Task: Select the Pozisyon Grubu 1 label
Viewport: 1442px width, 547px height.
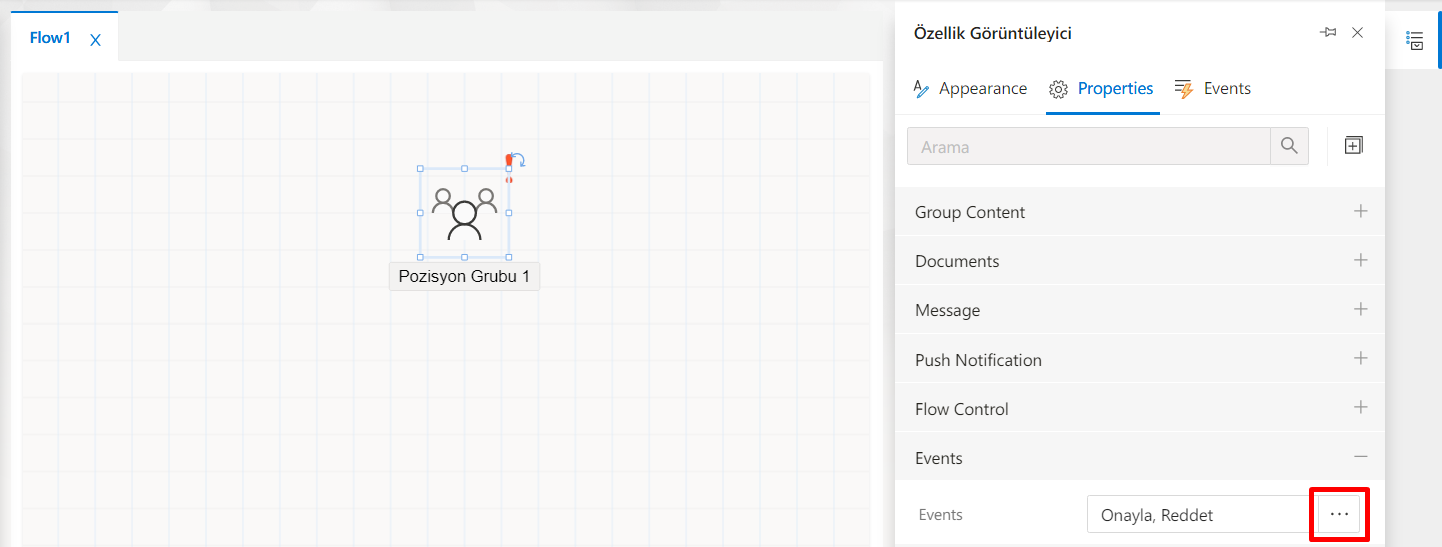Action: click(464, 277)
